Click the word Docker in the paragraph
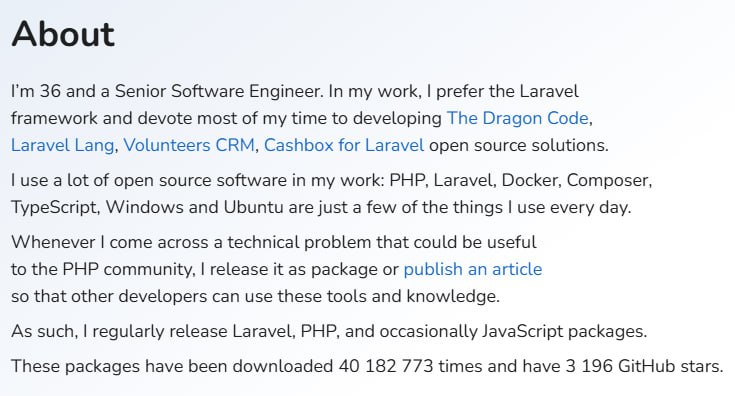Image resolution: width=735 pixels, height=396 pixels. tap(531, 180)
